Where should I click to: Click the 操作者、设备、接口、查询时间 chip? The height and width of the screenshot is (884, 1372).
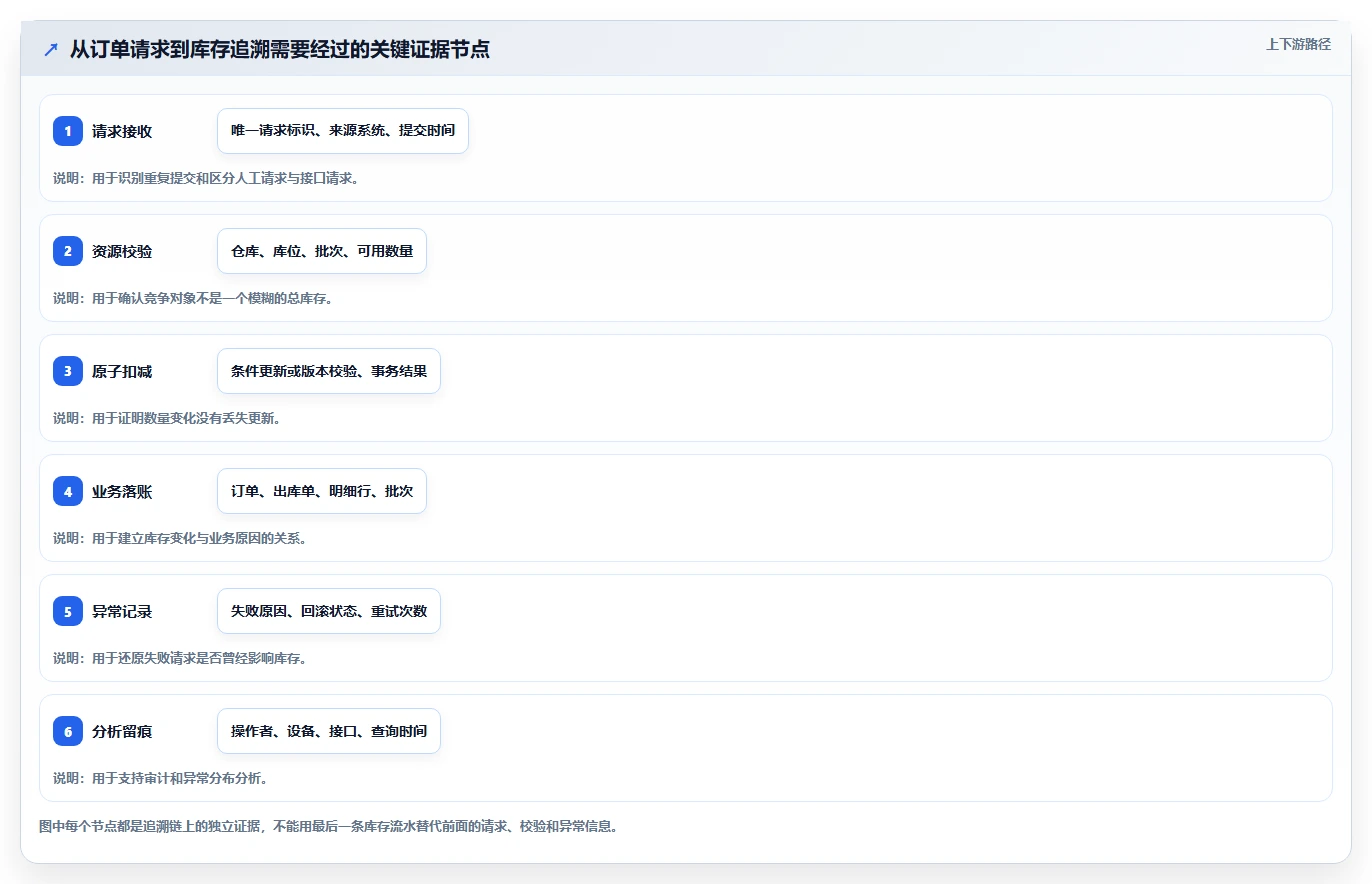tap(329, 731)
